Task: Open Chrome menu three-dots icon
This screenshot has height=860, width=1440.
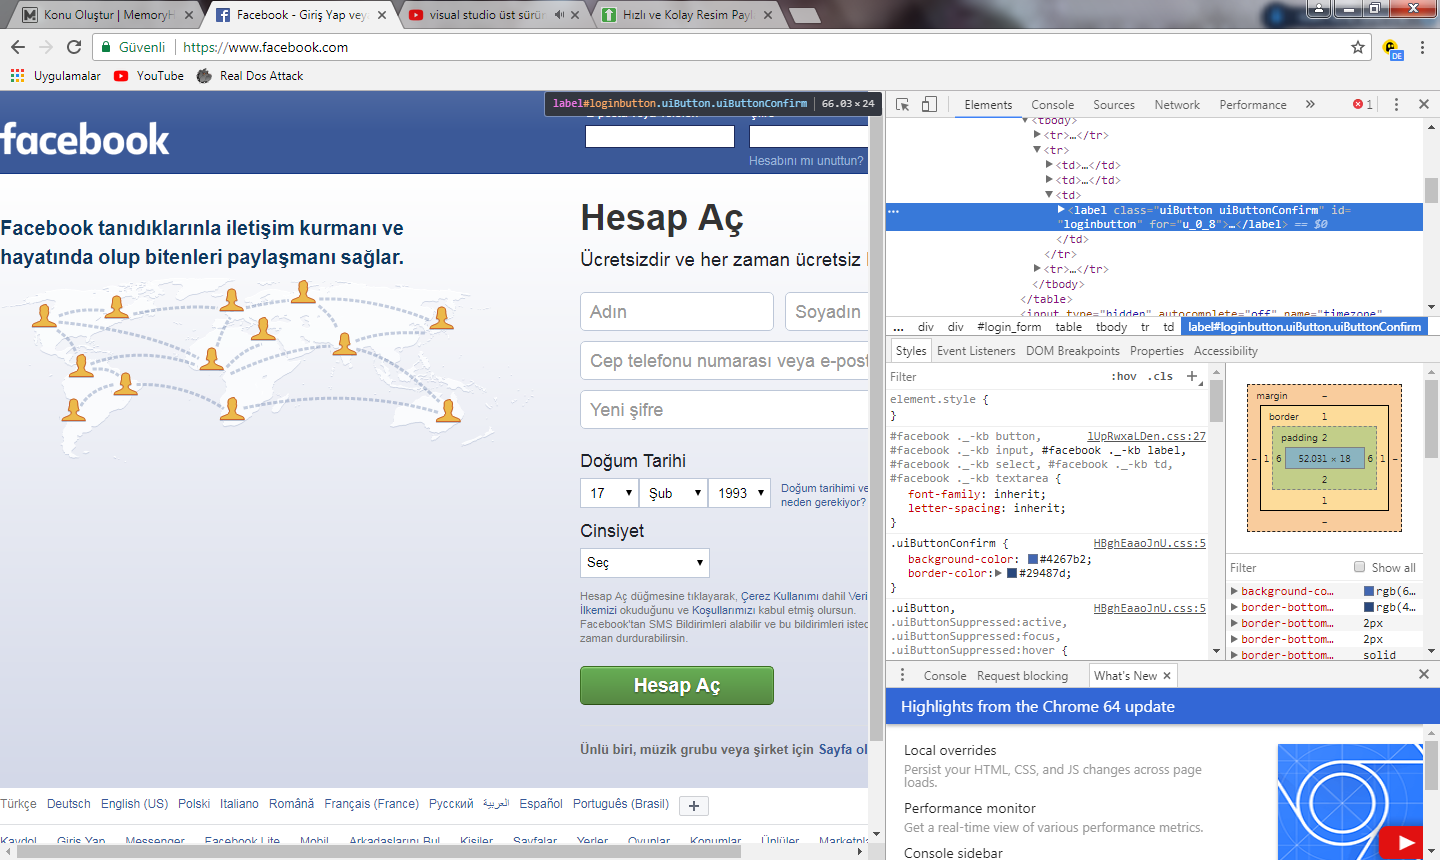Action: coord(1422,47)
